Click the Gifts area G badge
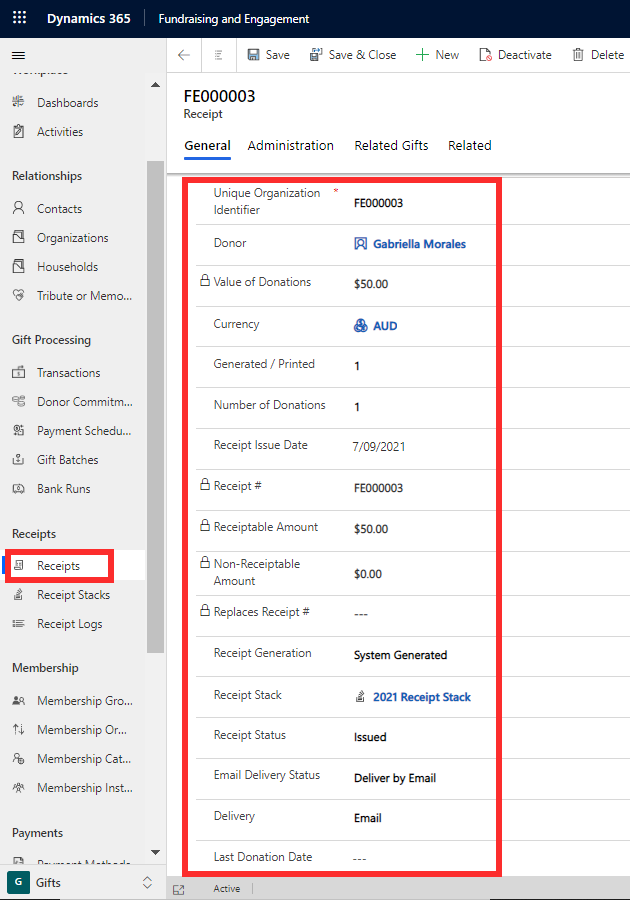Screen dimensions: 630x900 point(18,882)
